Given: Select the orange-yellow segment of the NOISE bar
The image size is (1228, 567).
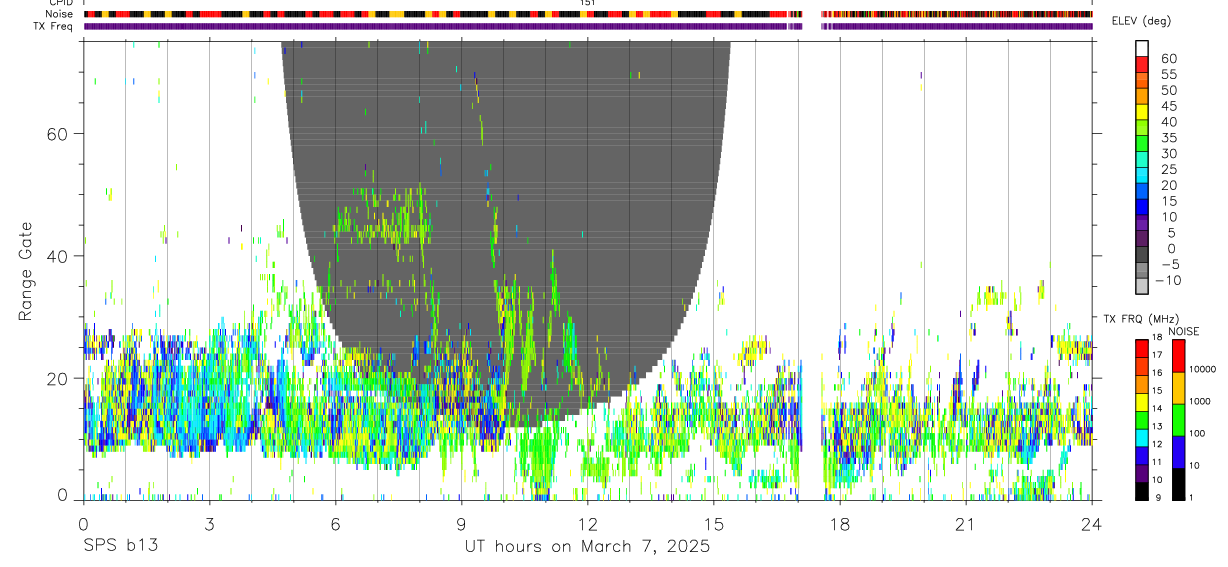Looking at the screenshot, I should click(1178, 388).
